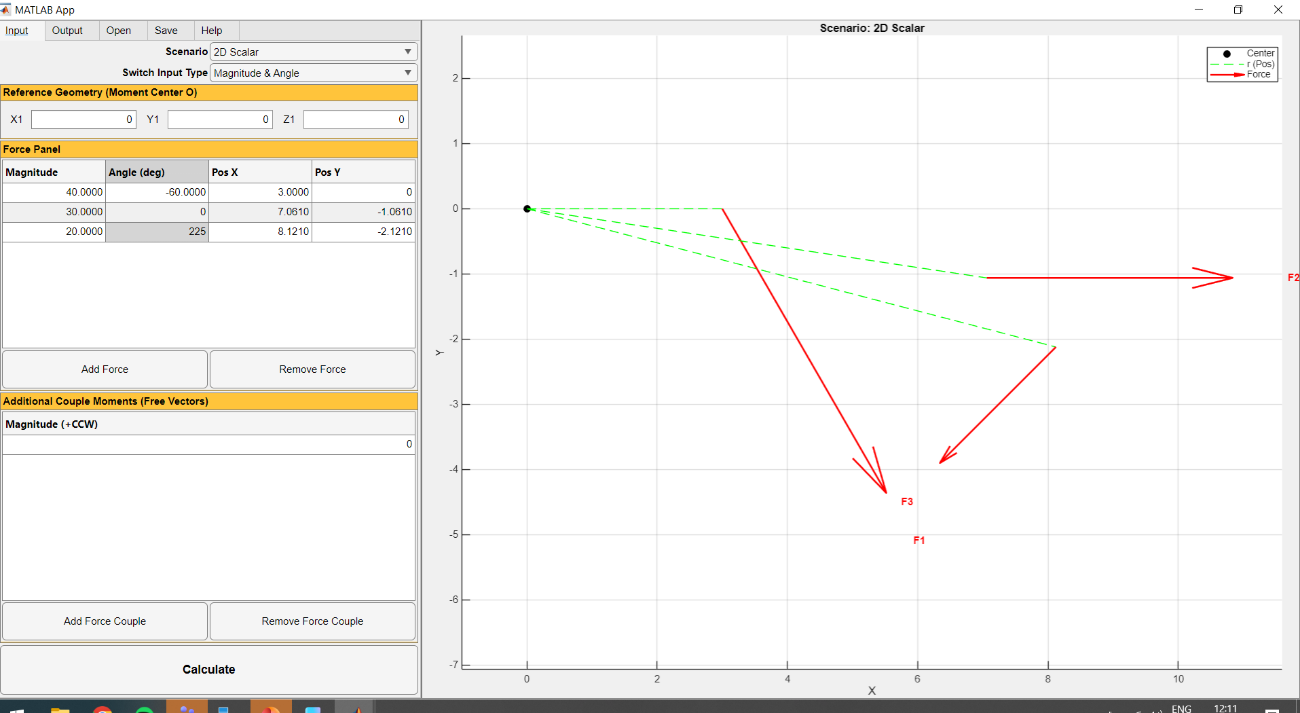Click the Z1 reference coordinate field
Image resolution: width=1300 pixels, height=713 pixels.
[x=355, y=119]
